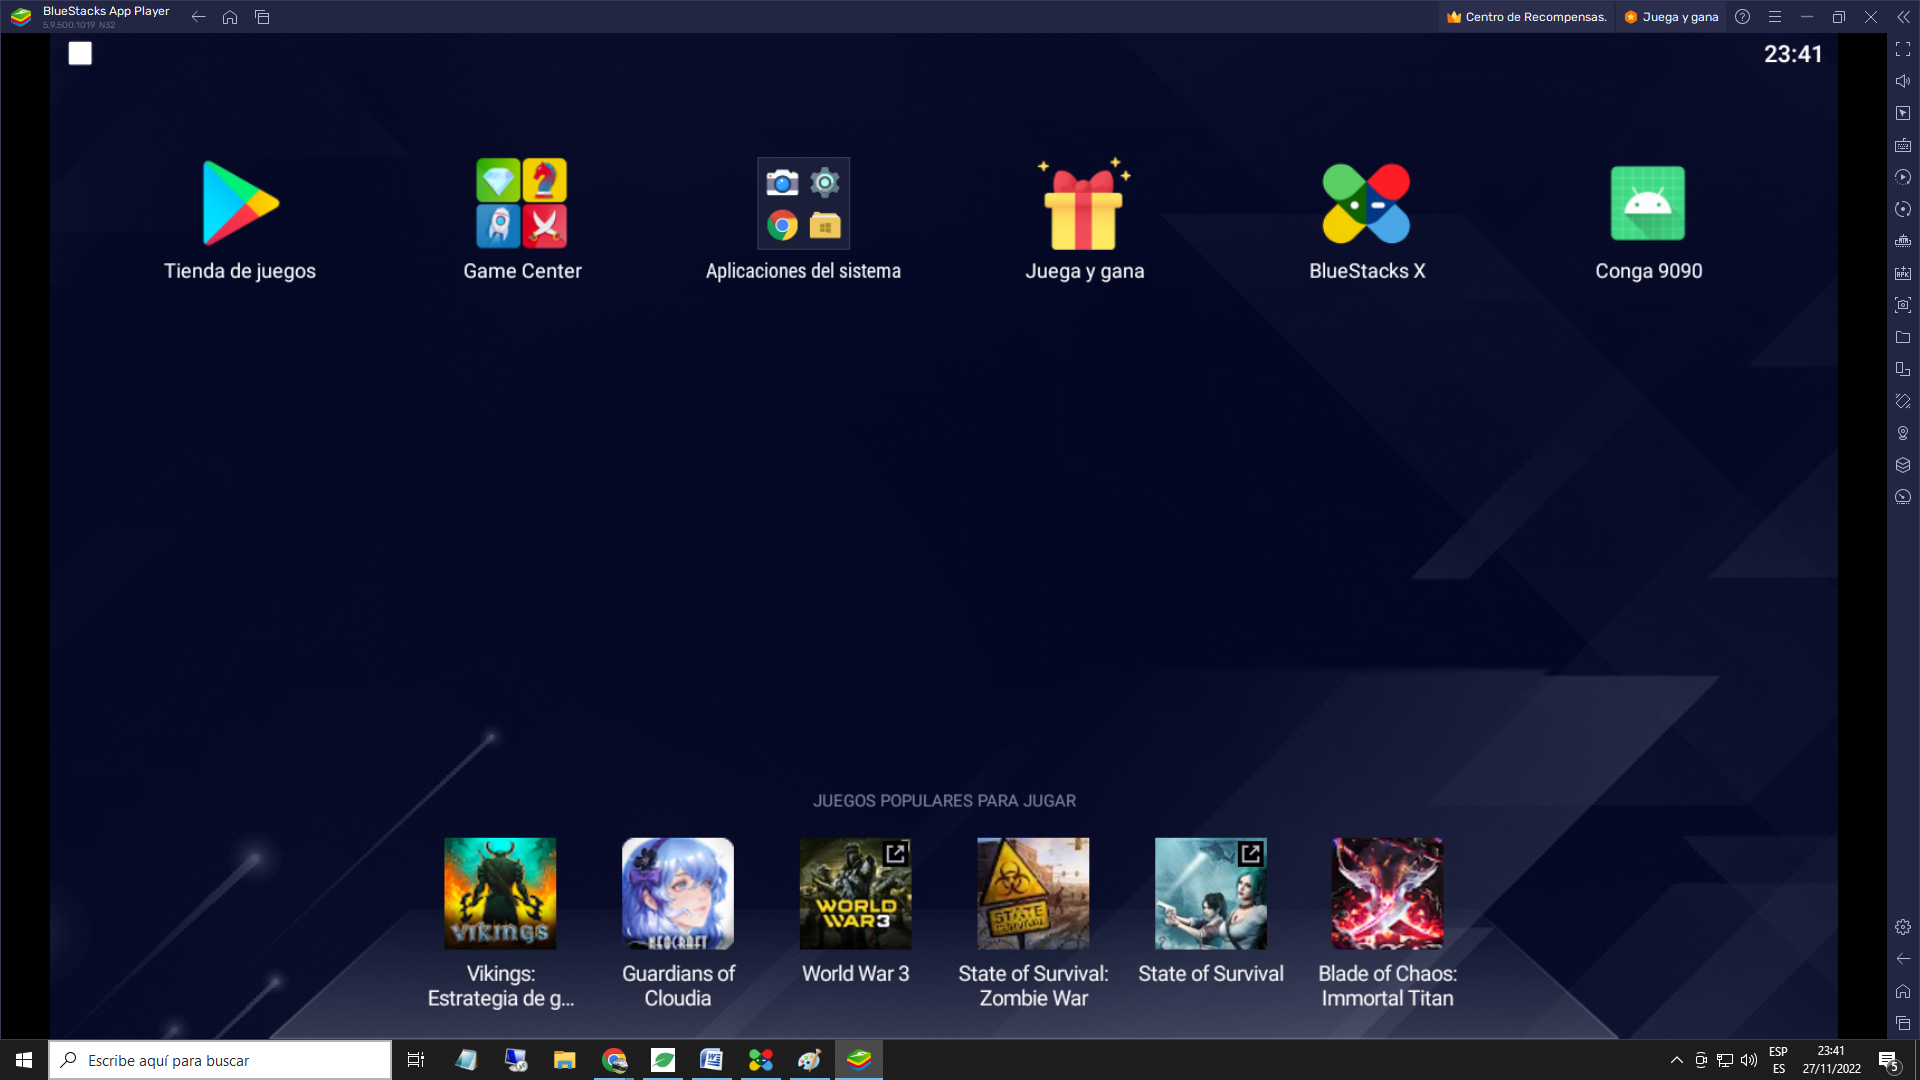Viewport: 1920px width, 1080px height.
Task: Click the Windows Start button
Action: click(x=24, y=1060)
